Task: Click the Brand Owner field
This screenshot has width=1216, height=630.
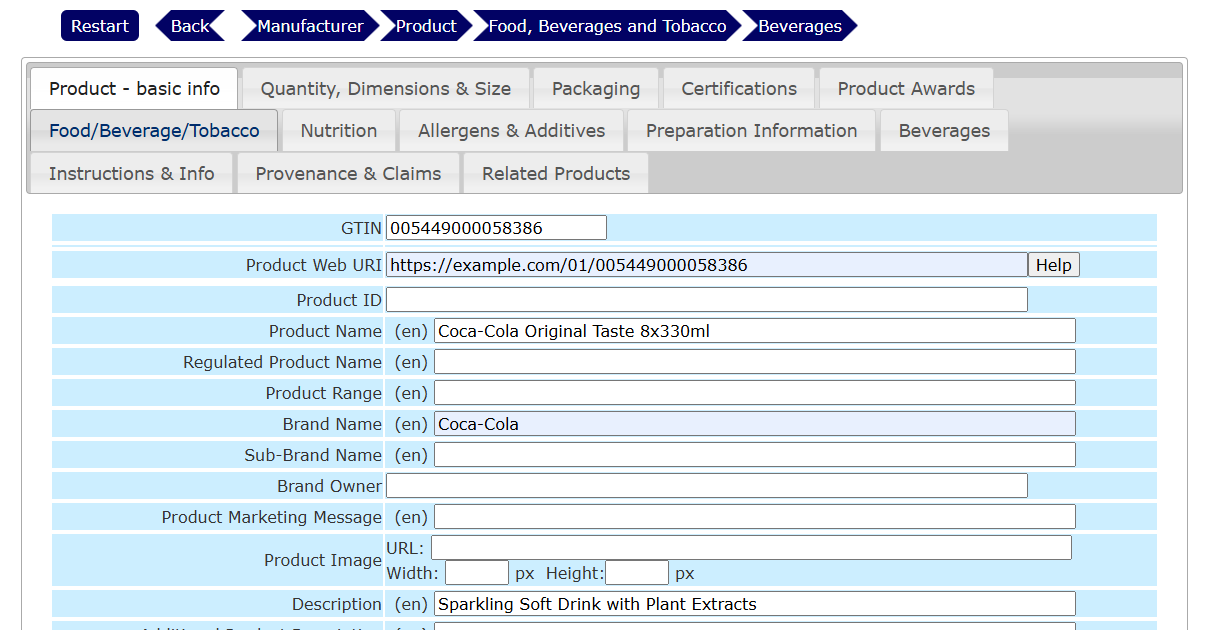Action: pos(707,486)
